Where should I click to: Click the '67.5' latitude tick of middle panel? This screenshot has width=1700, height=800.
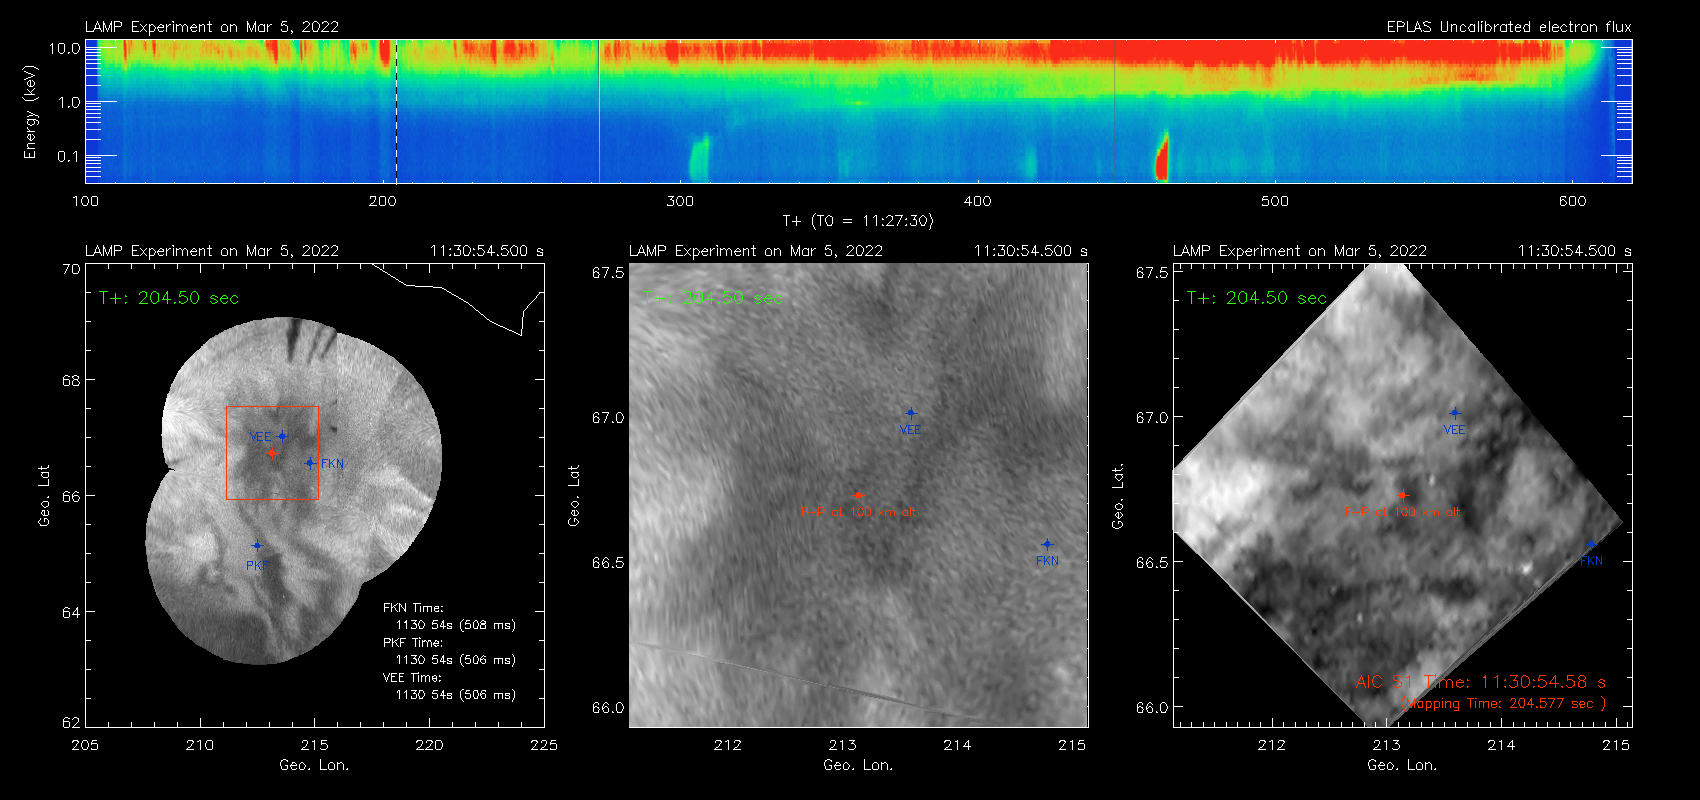[608, 272]
